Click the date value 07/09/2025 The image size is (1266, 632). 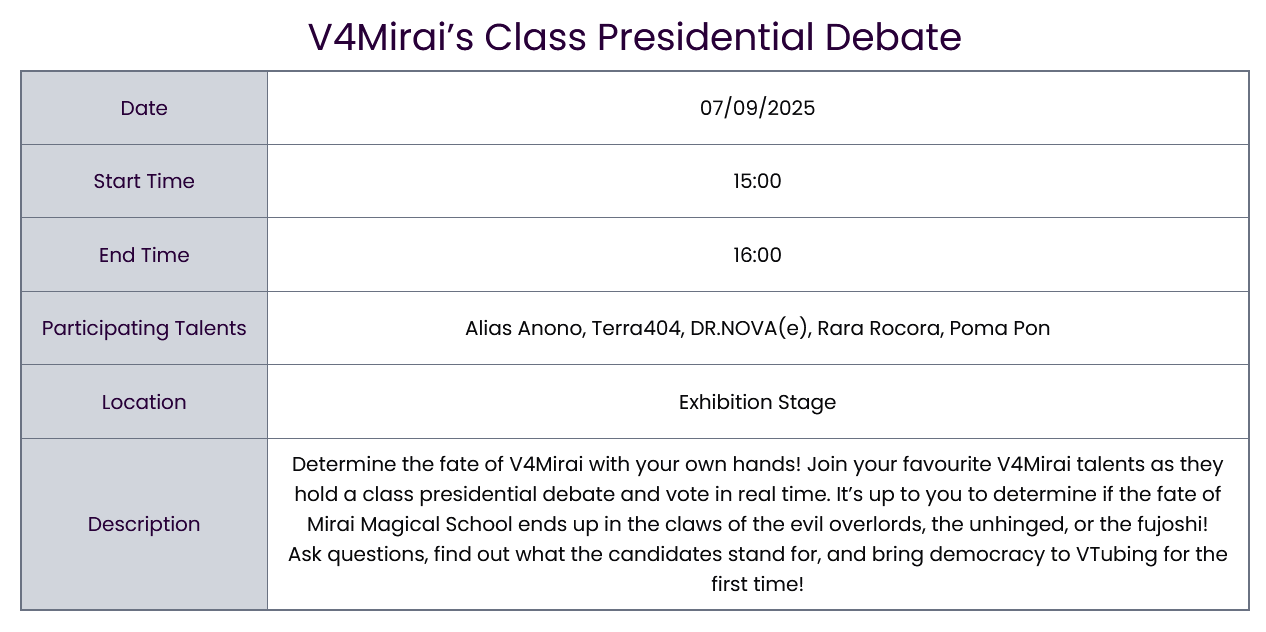(x=757, y=108)
